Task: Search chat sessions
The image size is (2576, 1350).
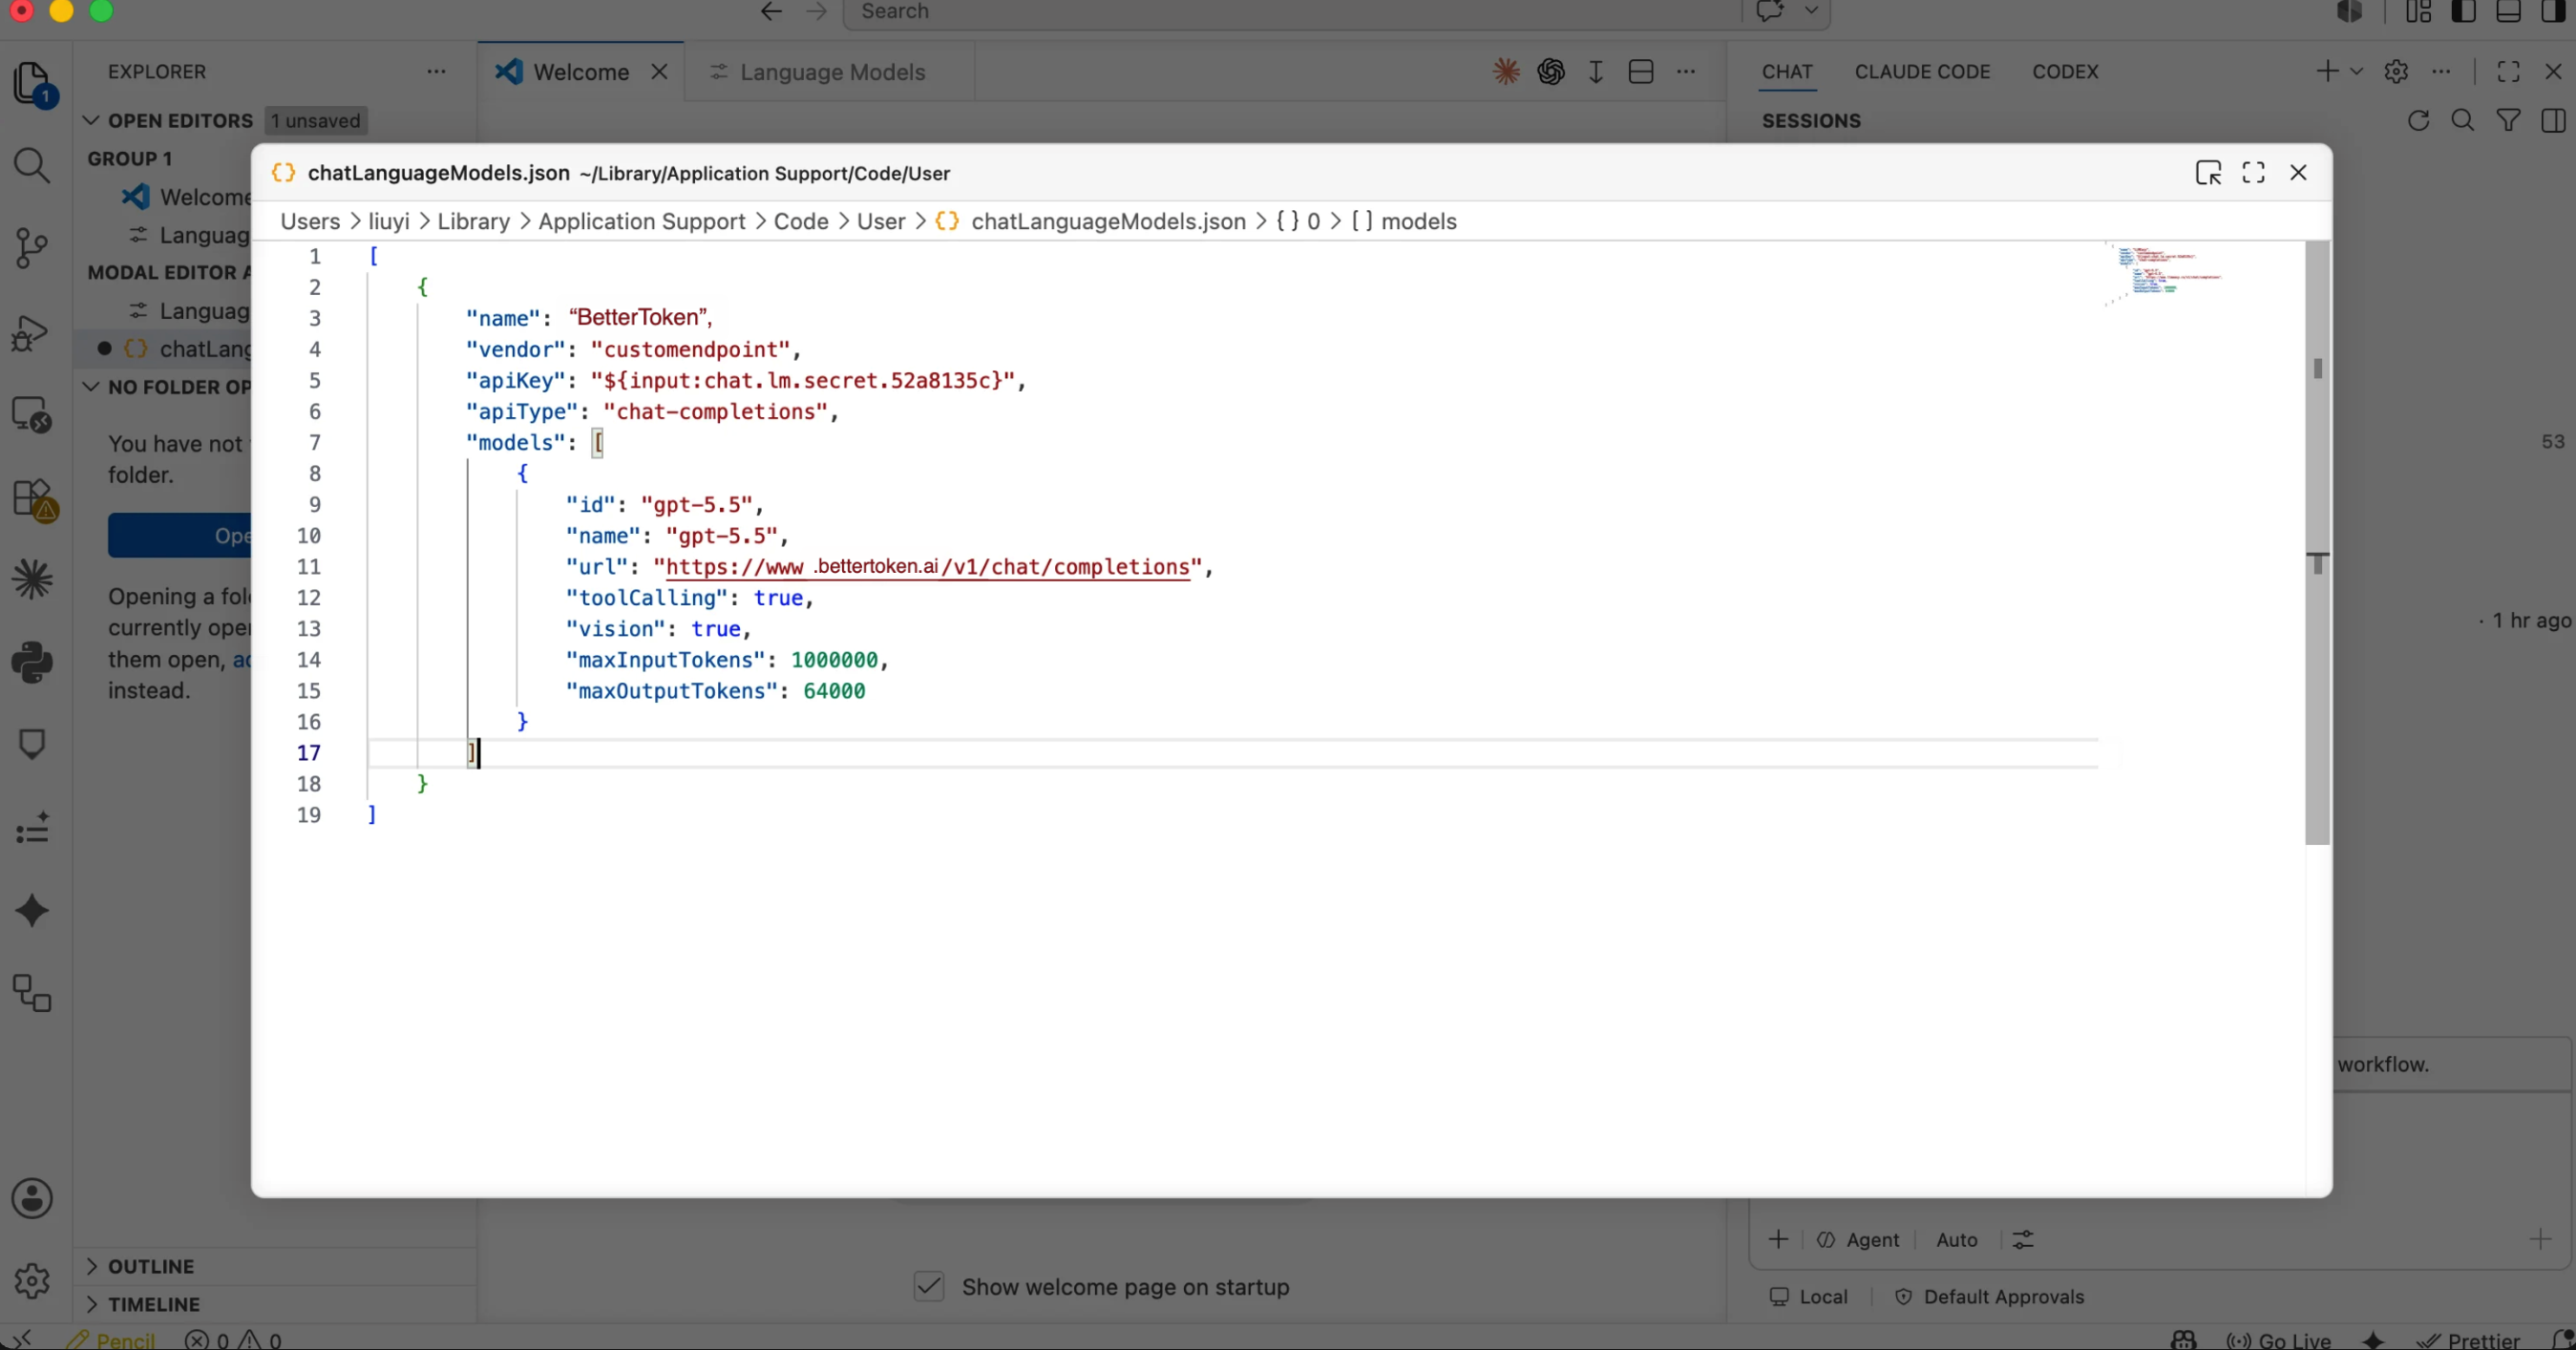Action: [x=2463, y=121]
